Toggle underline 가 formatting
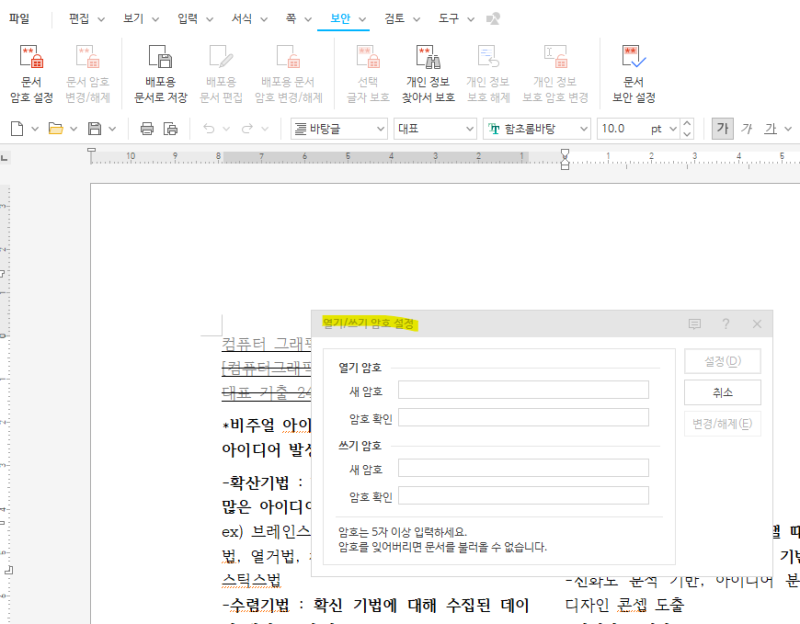The image size is (800, 624). [x=770, y=129]
